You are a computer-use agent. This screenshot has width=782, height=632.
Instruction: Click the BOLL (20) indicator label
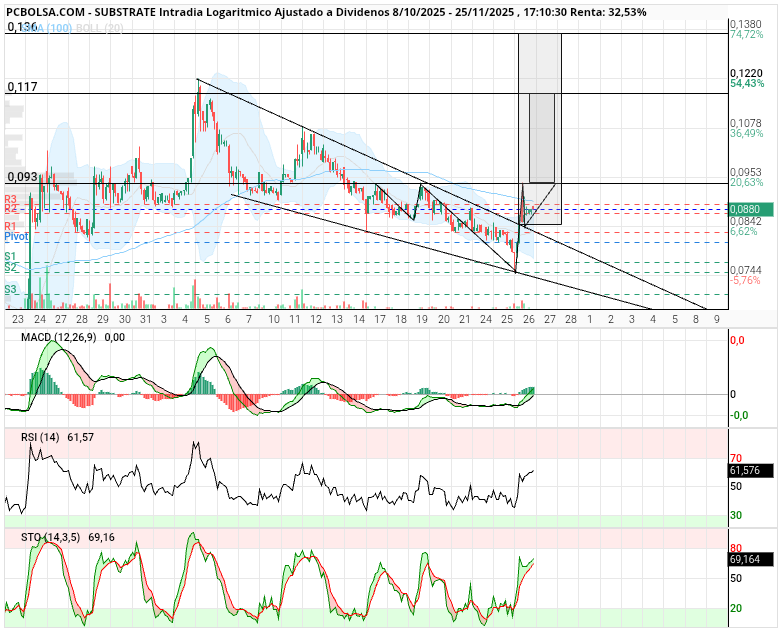[x=100, y=31]
